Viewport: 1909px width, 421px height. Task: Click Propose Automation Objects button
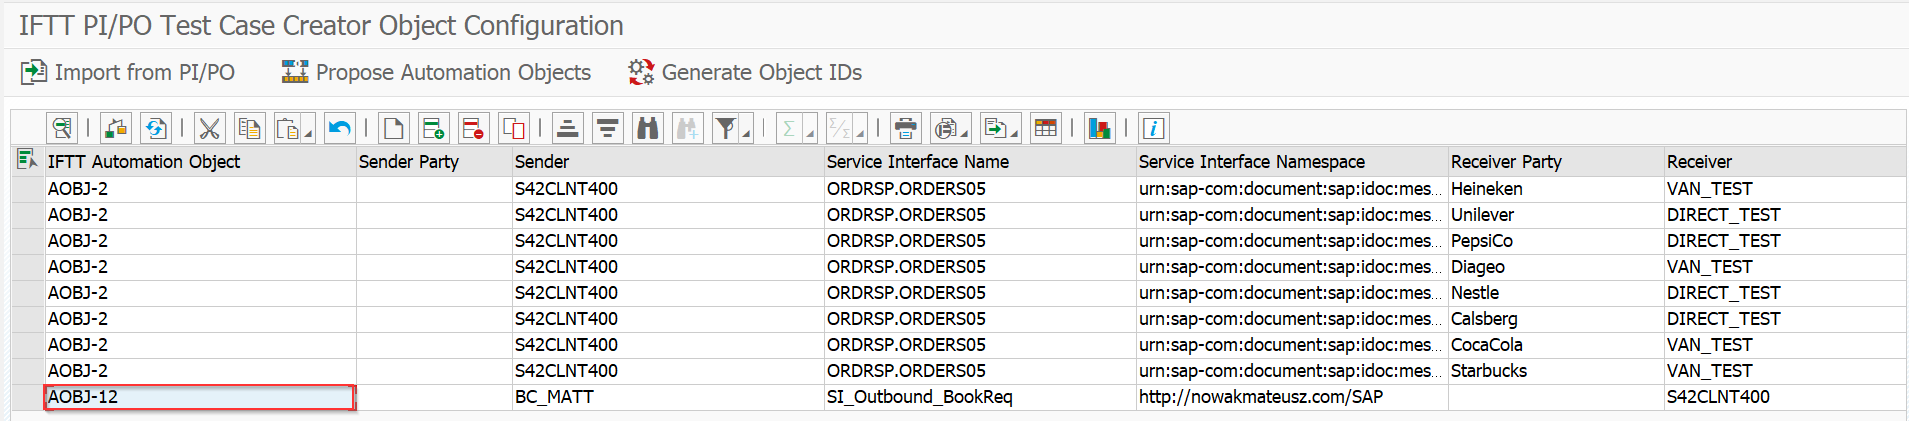(x=436, y=72)
